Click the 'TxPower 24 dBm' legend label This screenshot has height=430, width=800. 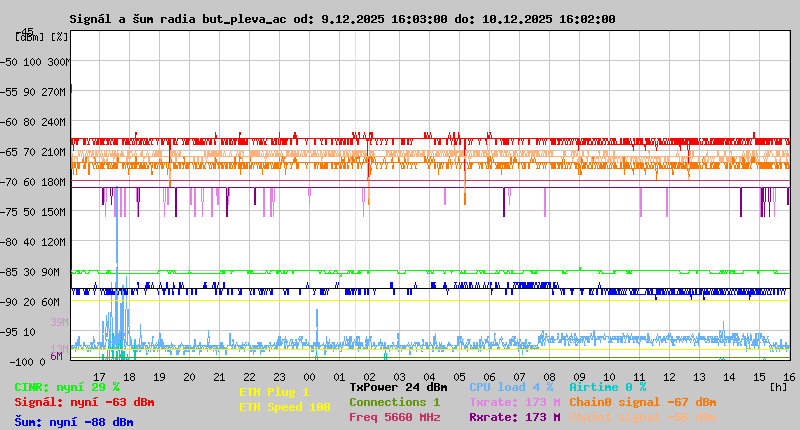[x=398, y=387]
